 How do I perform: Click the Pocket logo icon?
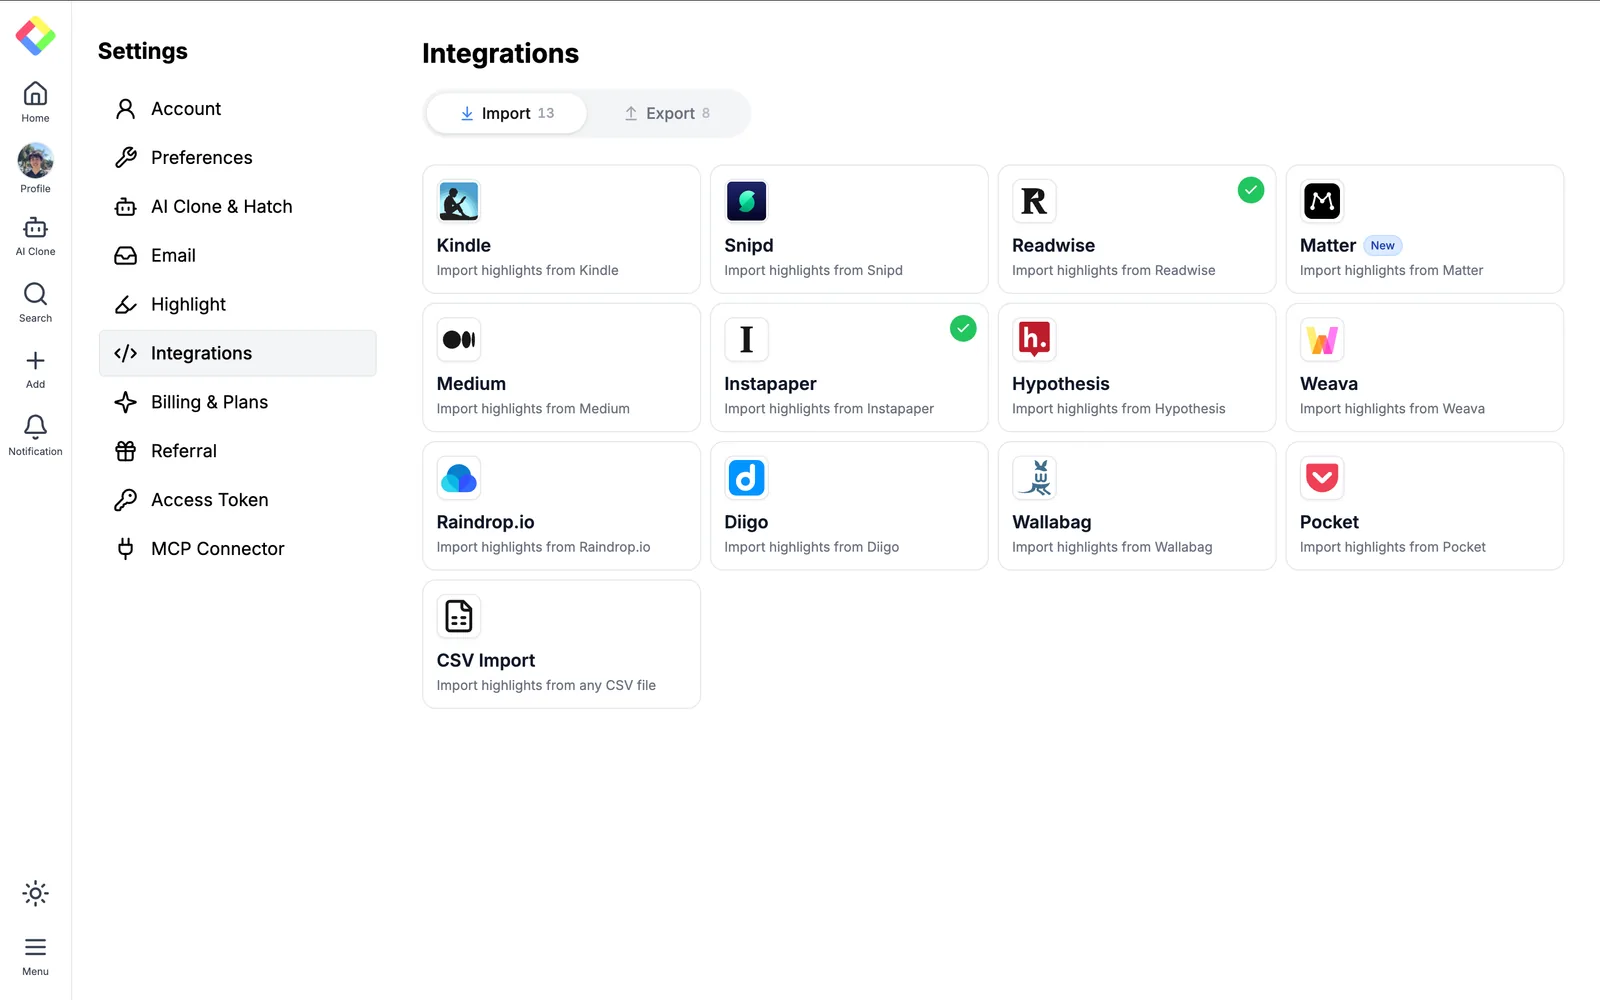(1322, 478)
